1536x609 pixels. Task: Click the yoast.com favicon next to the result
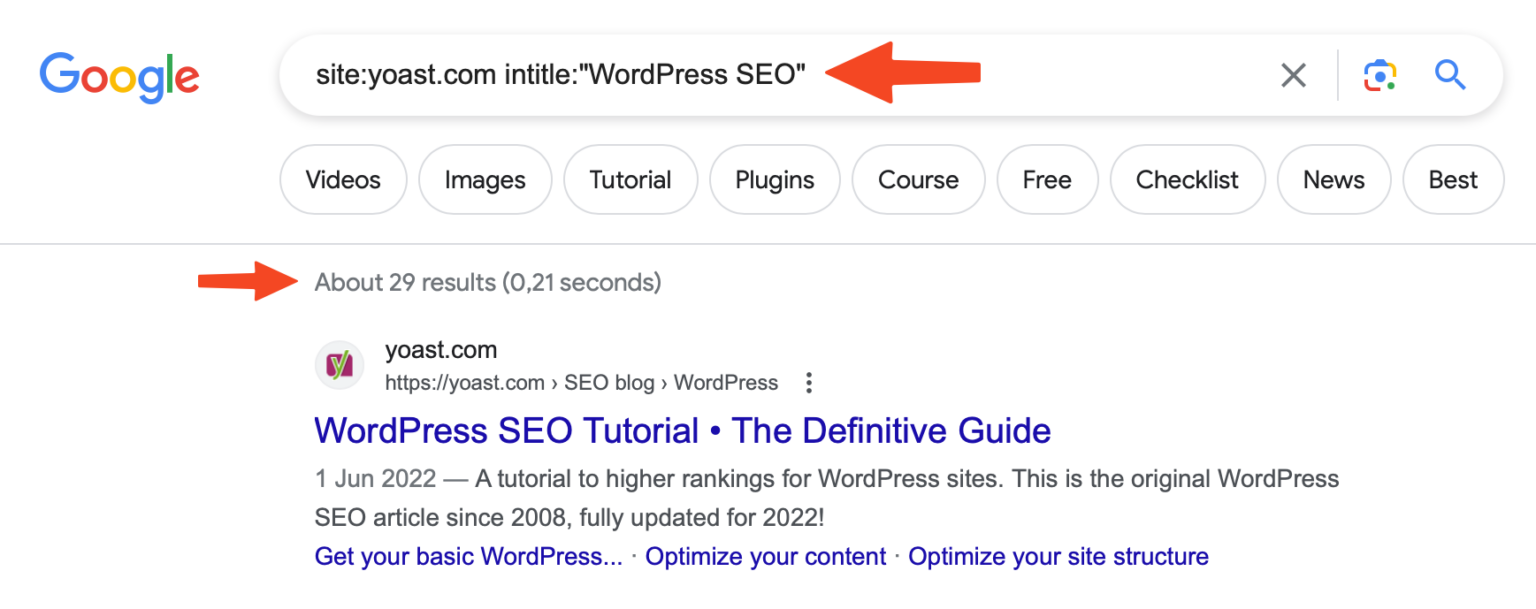339,365
